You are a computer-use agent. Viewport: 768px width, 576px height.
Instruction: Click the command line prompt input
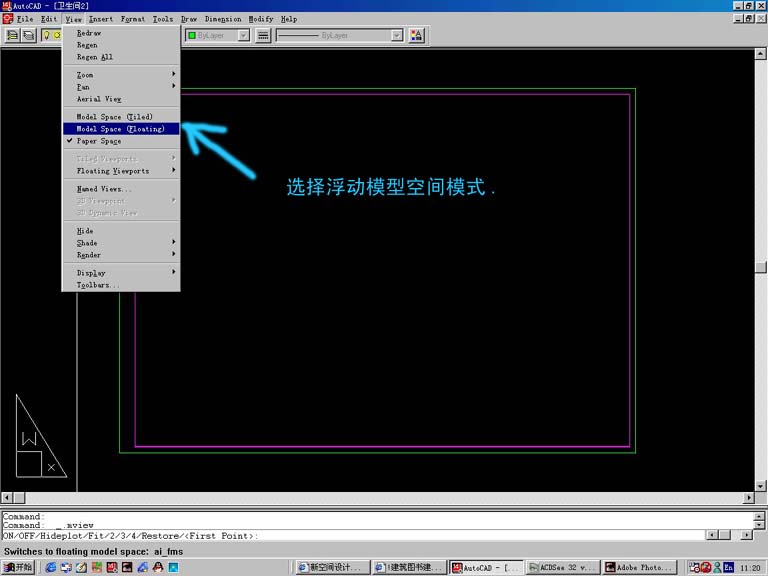pos(353,535)
